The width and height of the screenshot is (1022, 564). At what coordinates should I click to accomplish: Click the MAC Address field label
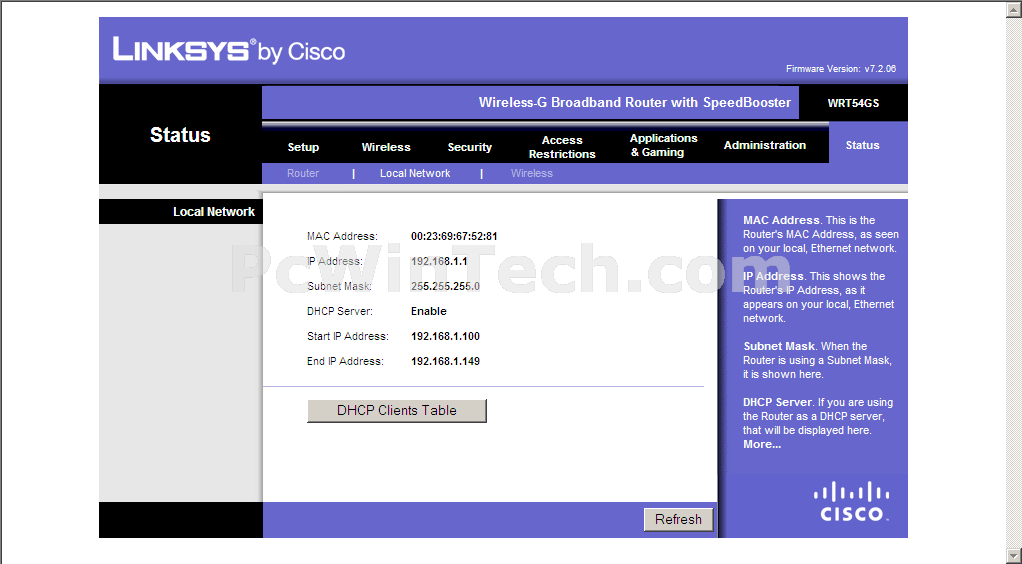tap(342, 236)
